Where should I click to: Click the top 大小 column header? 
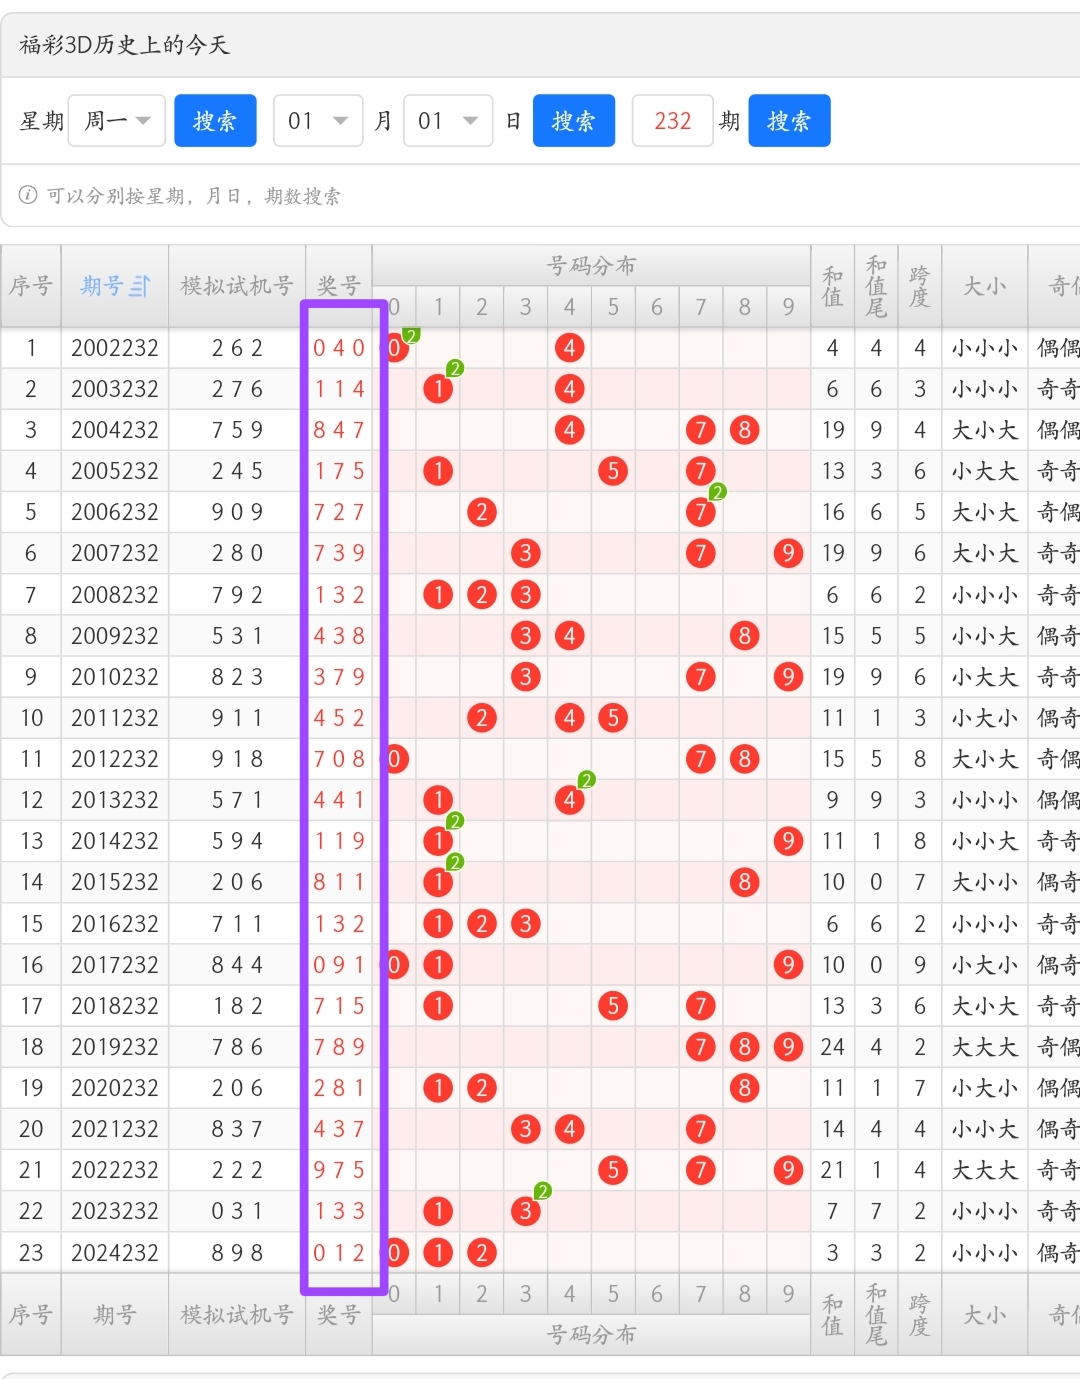[985, 286]
